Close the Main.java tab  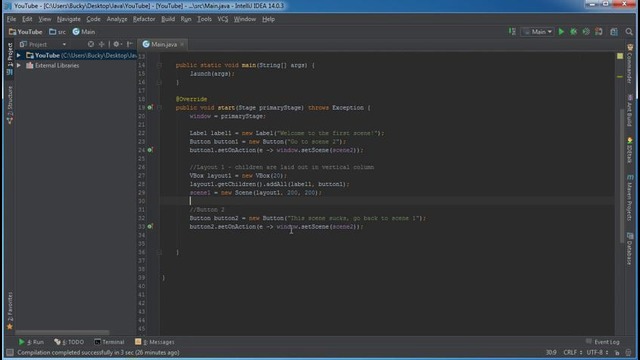click(182, 44)
